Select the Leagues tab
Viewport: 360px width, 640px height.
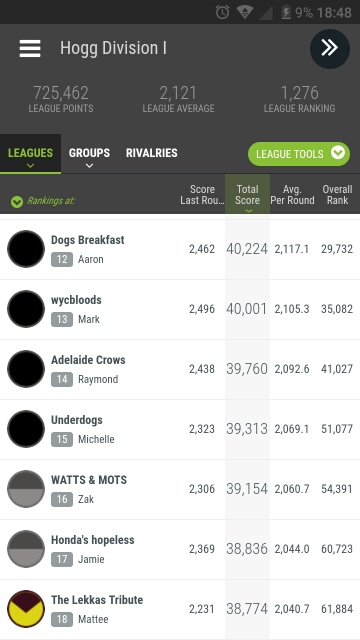[30, 154]
